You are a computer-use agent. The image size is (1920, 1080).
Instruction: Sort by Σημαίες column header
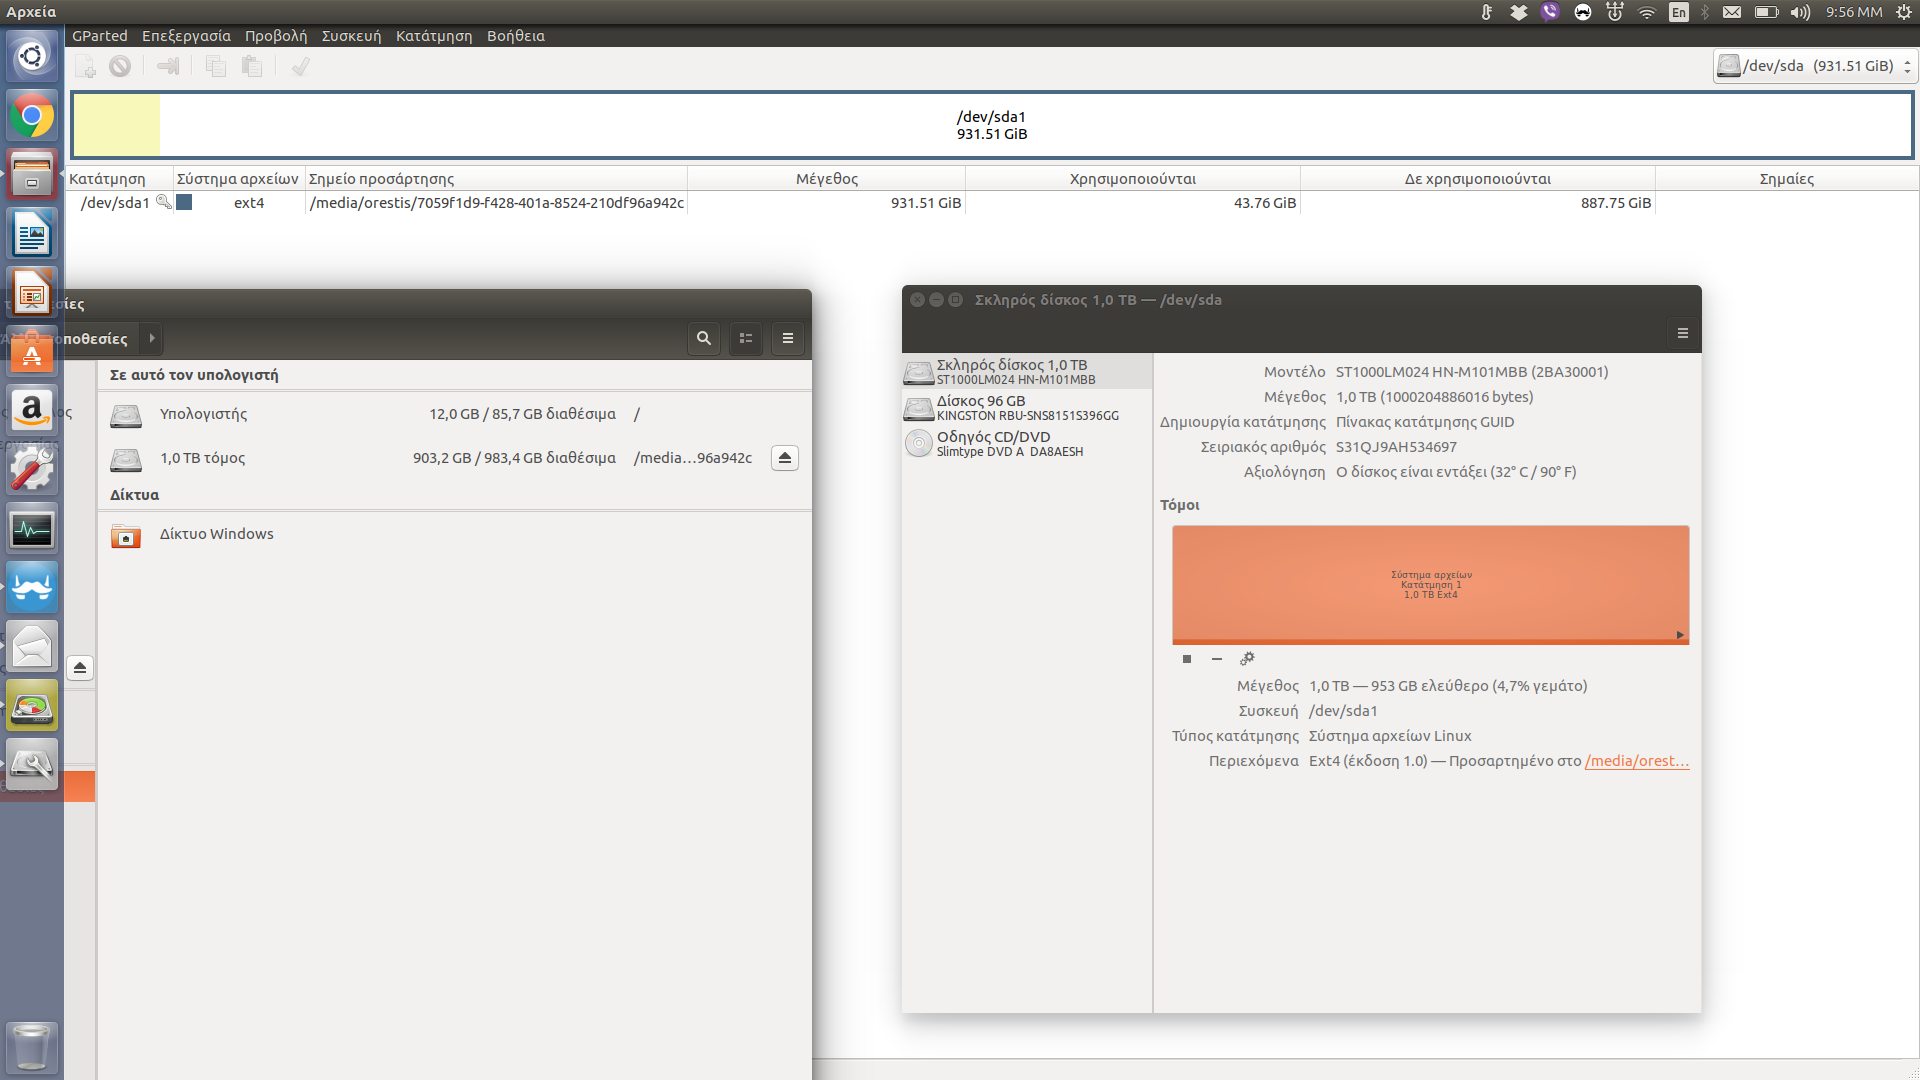[x=1786, y=179]
